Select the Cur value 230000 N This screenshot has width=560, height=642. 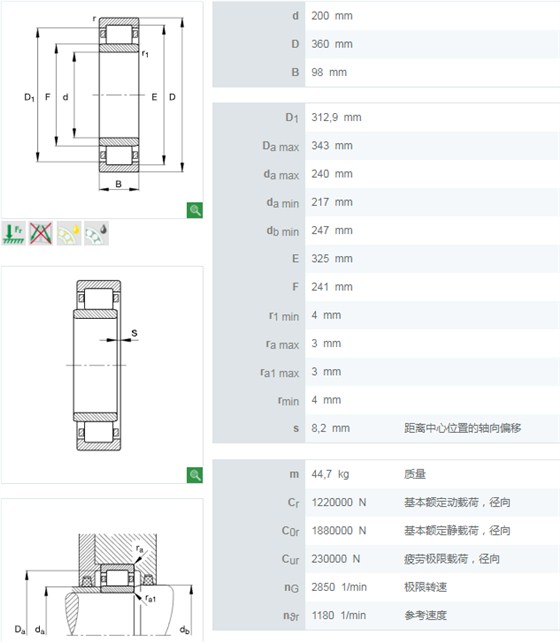coord(336,559)
